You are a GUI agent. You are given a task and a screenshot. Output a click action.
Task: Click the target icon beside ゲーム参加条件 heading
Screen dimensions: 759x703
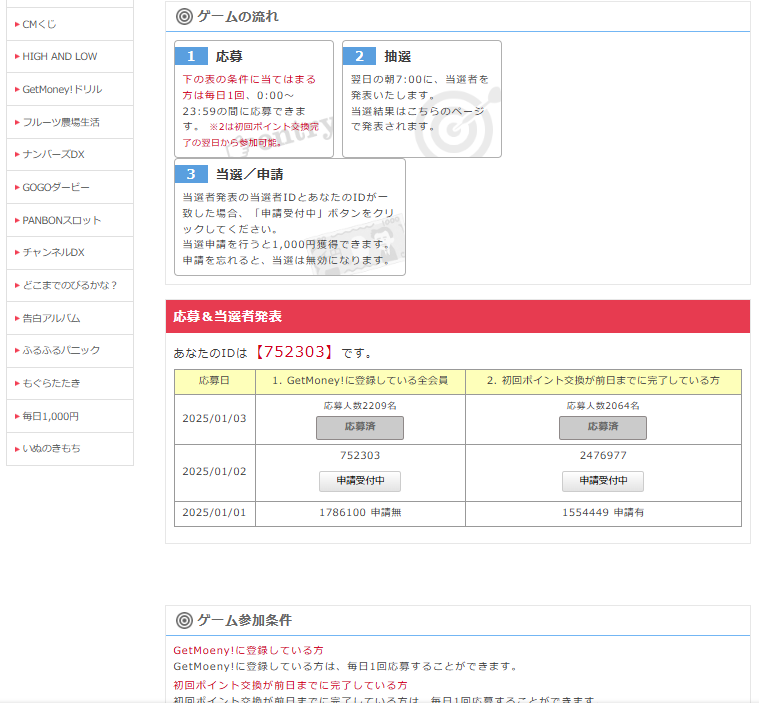pos(184,620)
